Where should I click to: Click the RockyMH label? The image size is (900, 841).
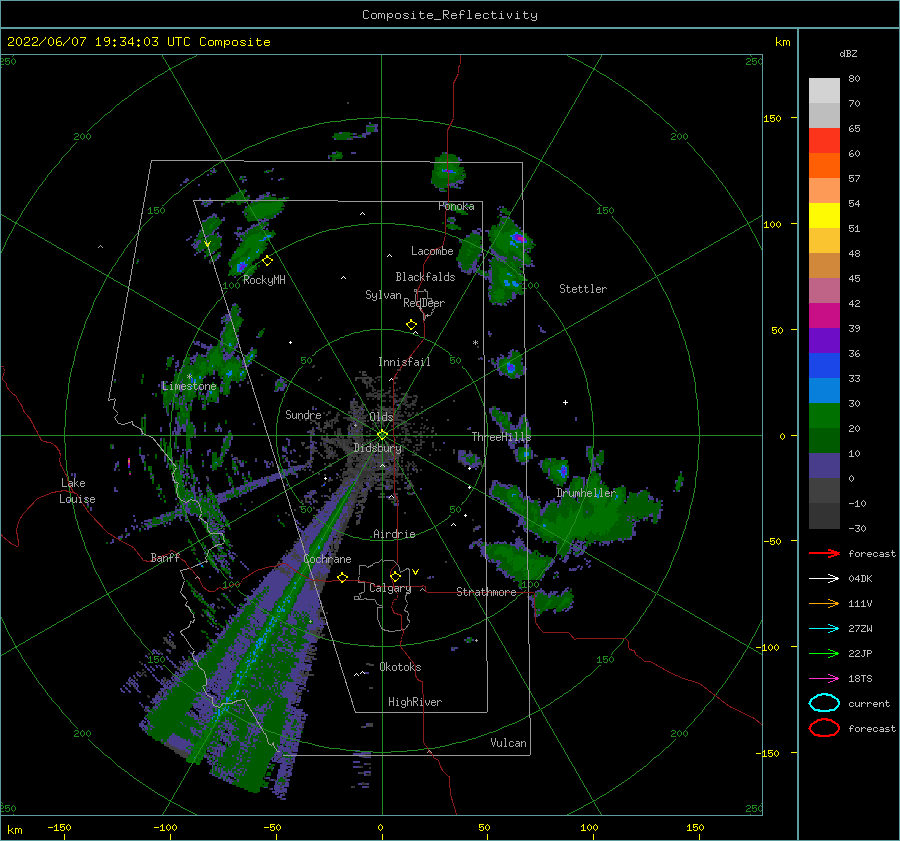pyautogui.click(x=264, y=280)
